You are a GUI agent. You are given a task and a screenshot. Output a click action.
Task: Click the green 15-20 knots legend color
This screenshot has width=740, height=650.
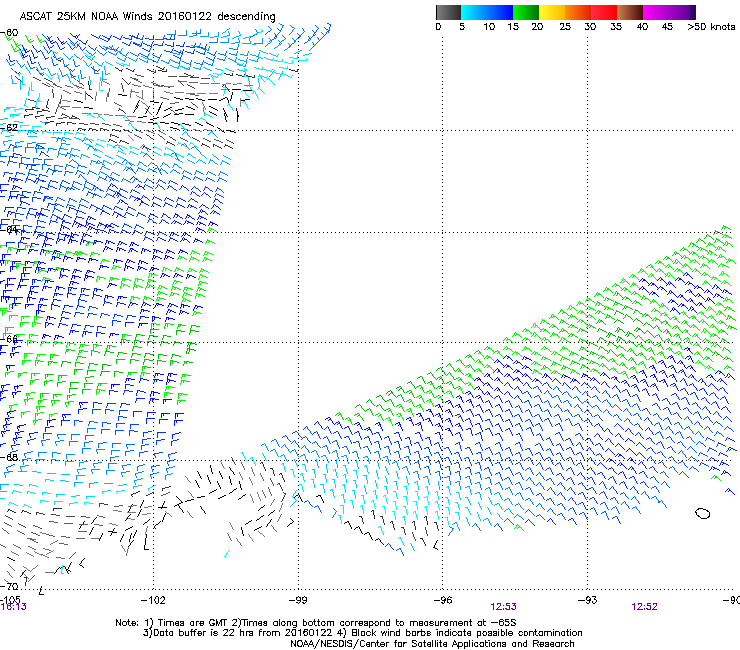point(526,12)
